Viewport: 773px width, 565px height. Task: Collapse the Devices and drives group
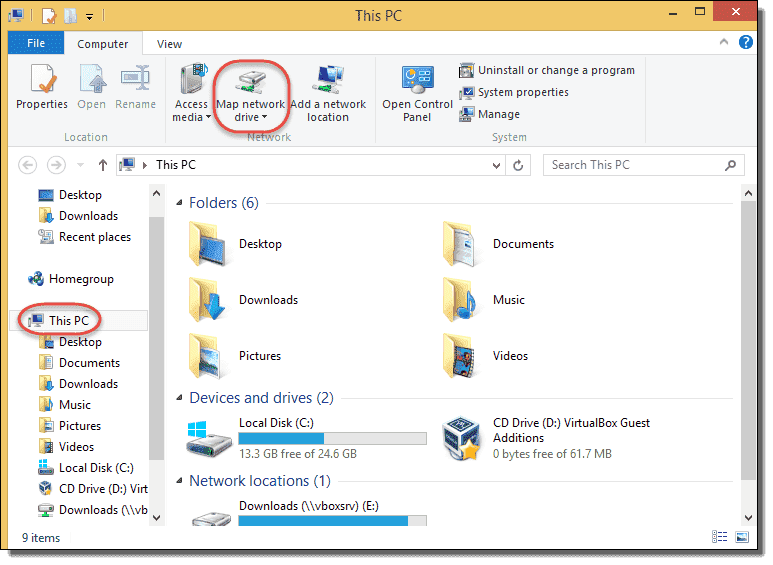(179, 398)
